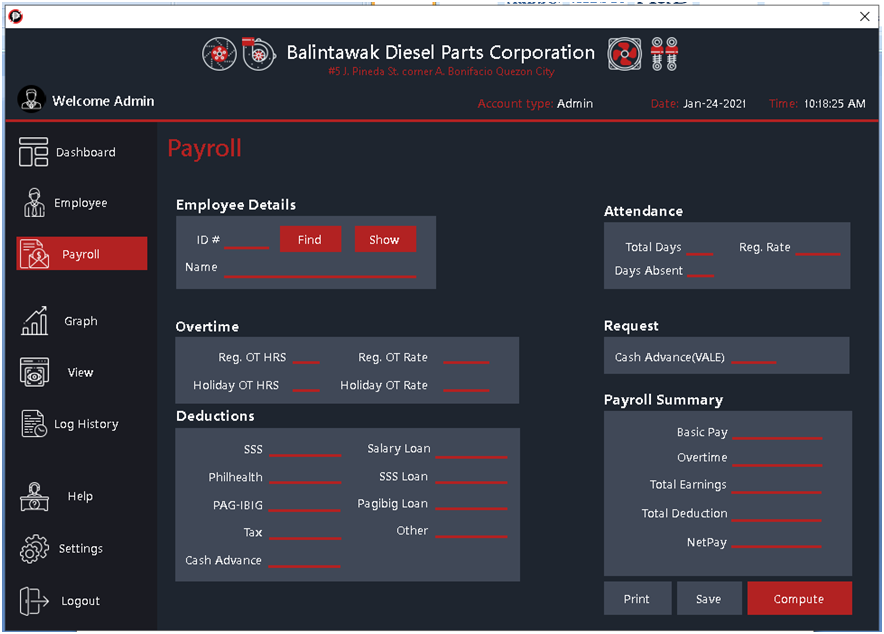Click the Cash Advance(VALE) request field
The height and width of the screenshot is (634, 884).
click(x=755, y=355)
